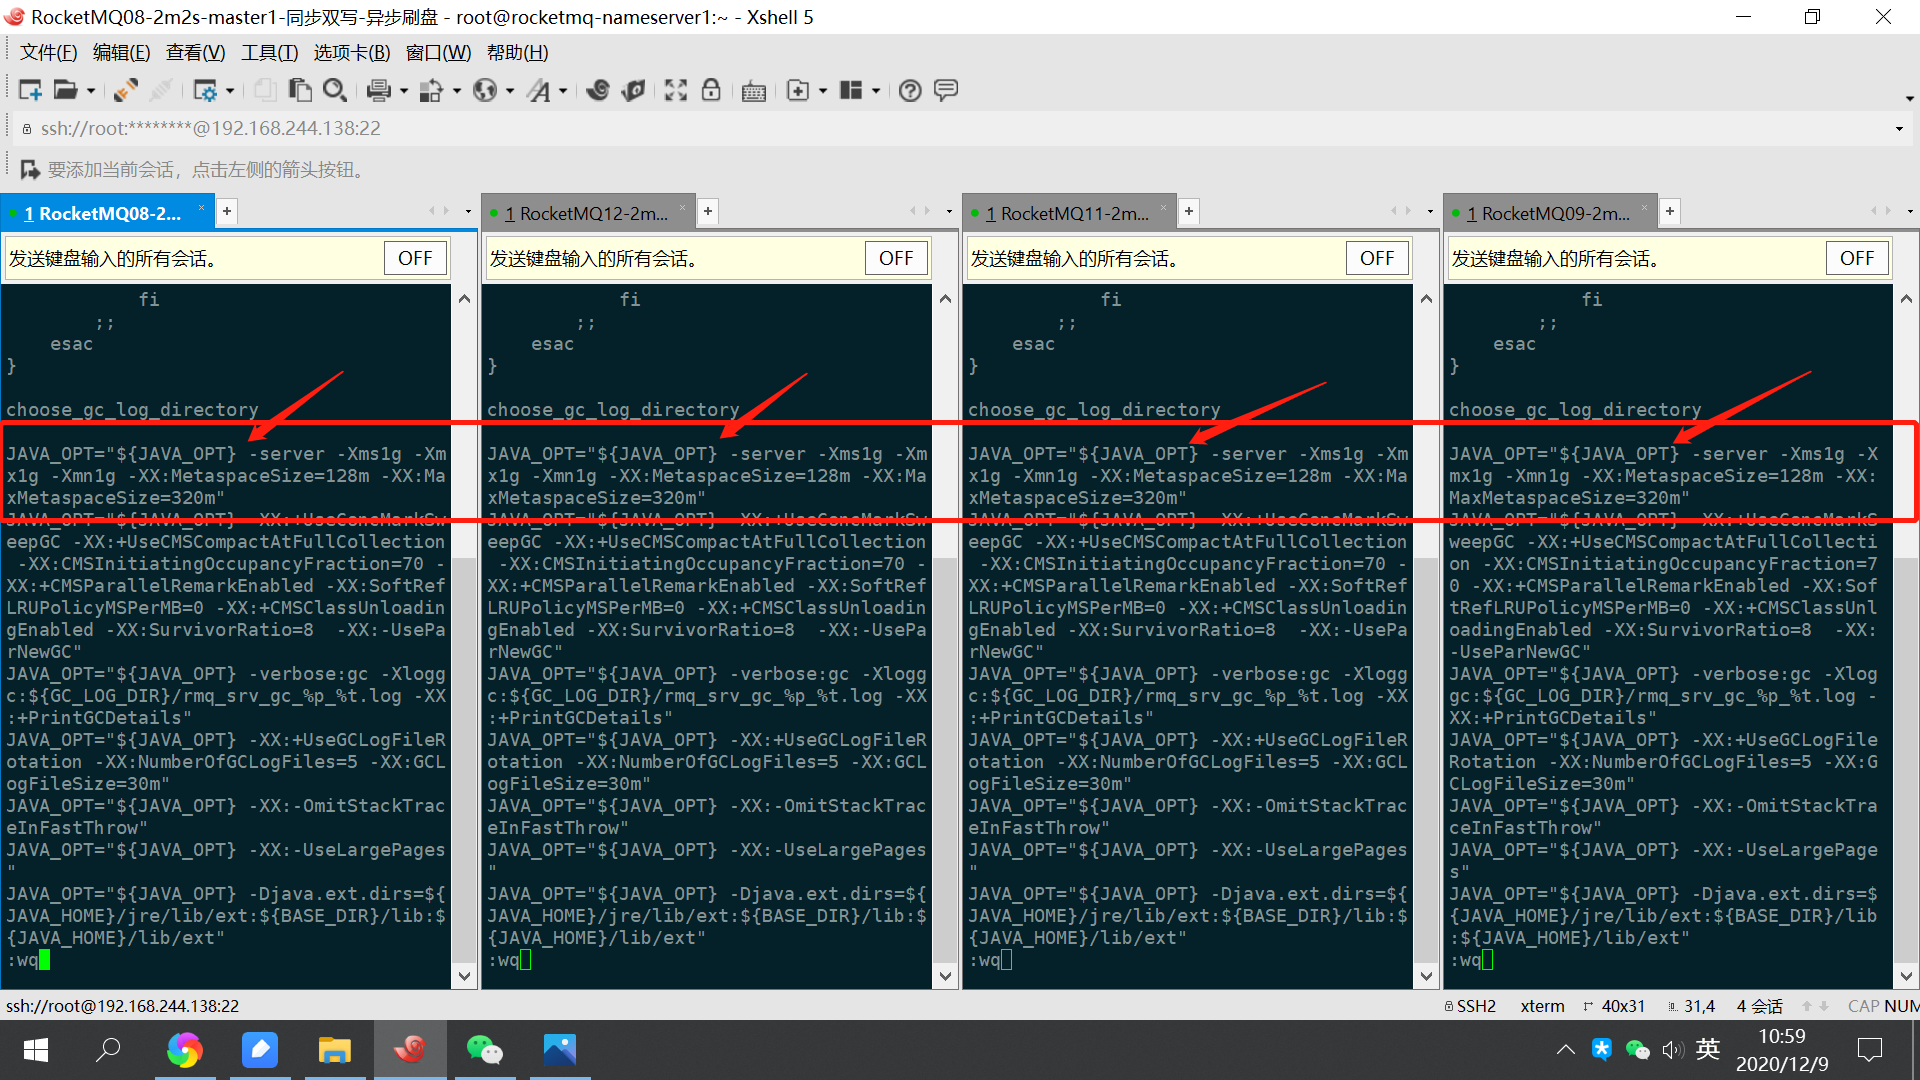Add new tab beside RocketMQ11 tab
Image resolution: width=1920 pixels, height=1080 pixels.
click(x=1189, y=211)
